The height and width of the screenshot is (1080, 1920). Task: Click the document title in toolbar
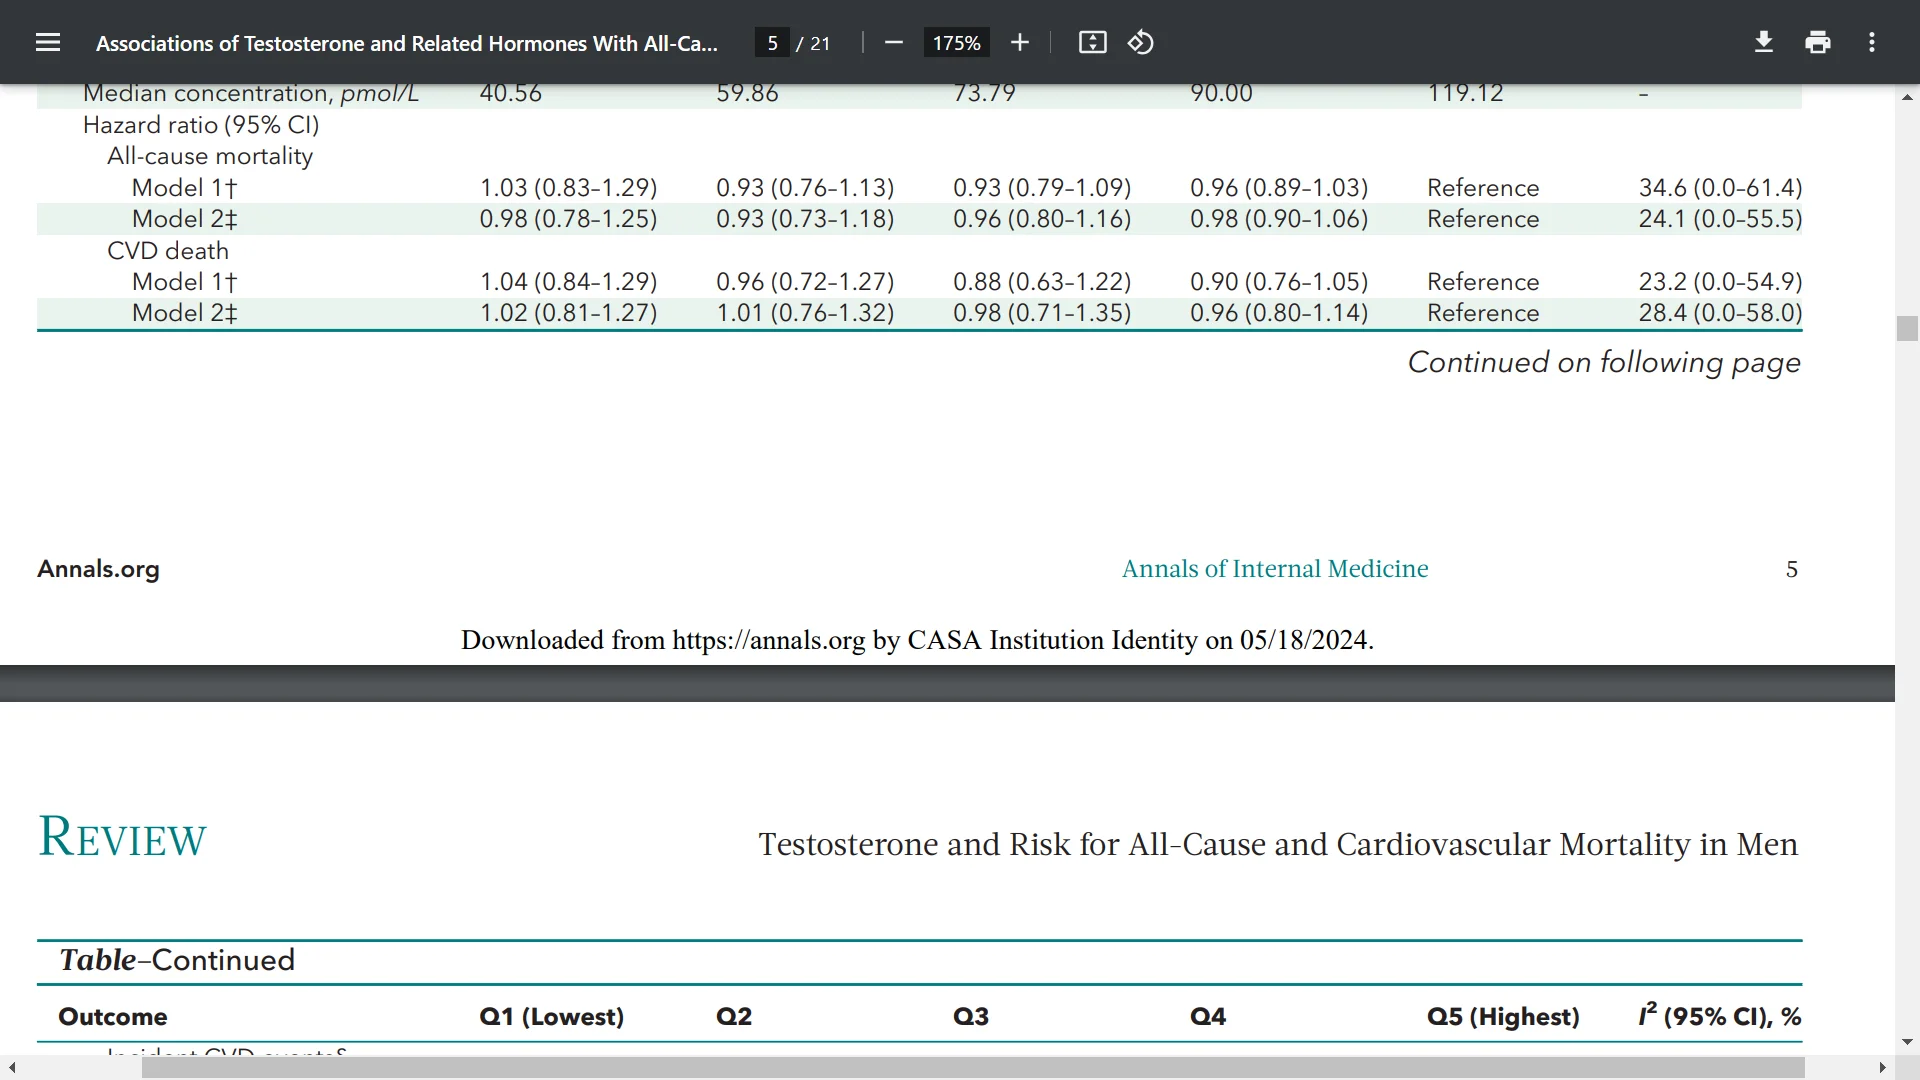pos(406,43)
